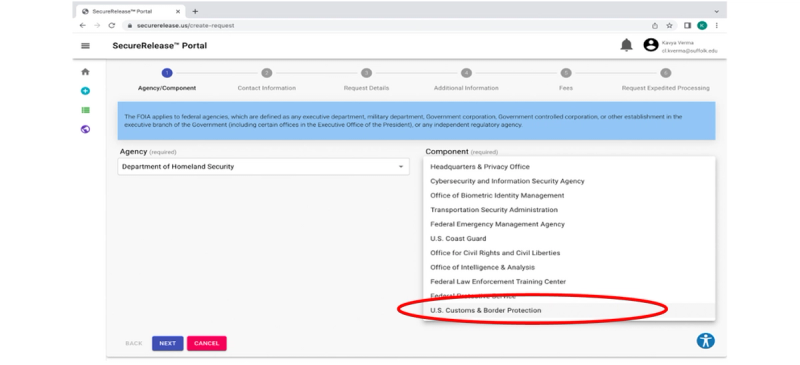Create new request via teal plus icon

[85, 91]
